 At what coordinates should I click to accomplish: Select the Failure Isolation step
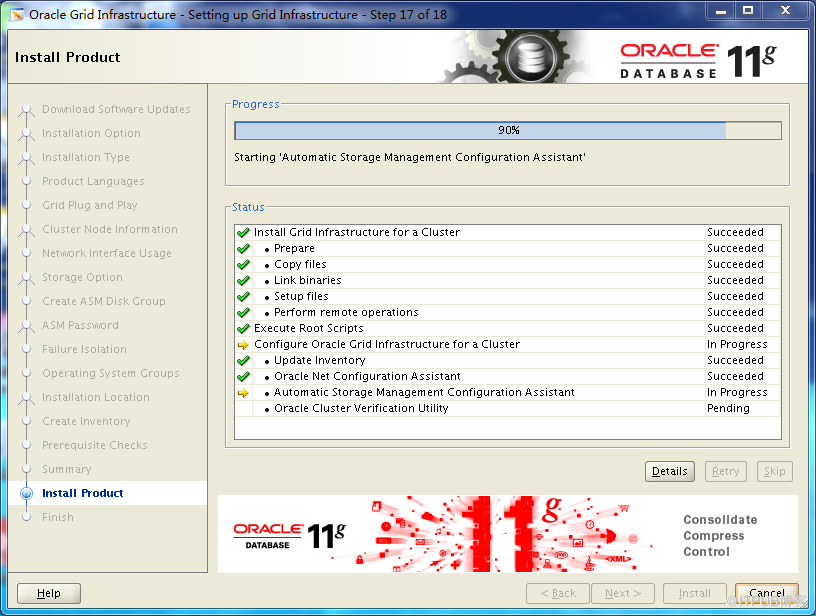point(84,349)
